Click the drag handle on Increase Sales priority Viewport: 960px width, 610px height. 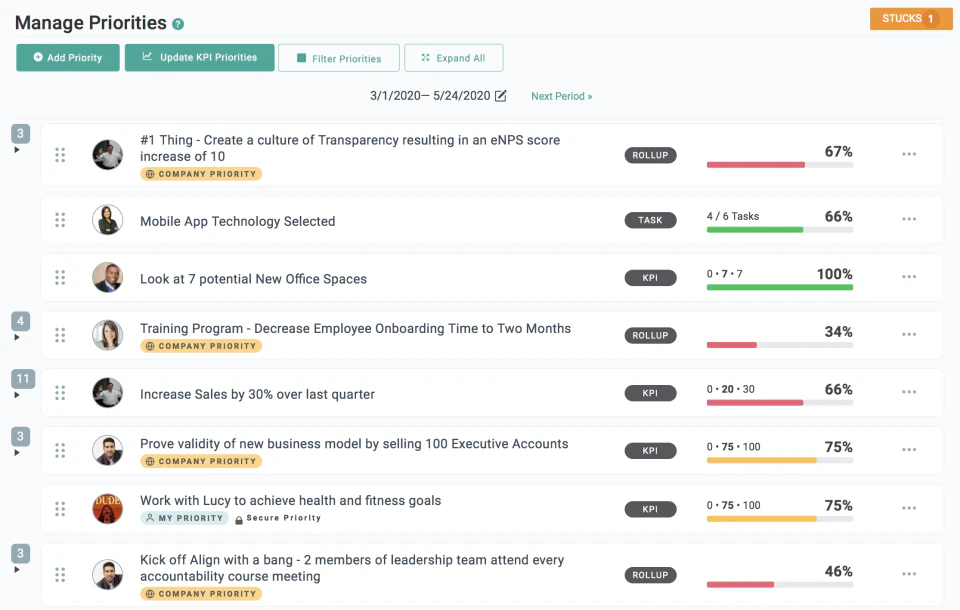(60, 392)
